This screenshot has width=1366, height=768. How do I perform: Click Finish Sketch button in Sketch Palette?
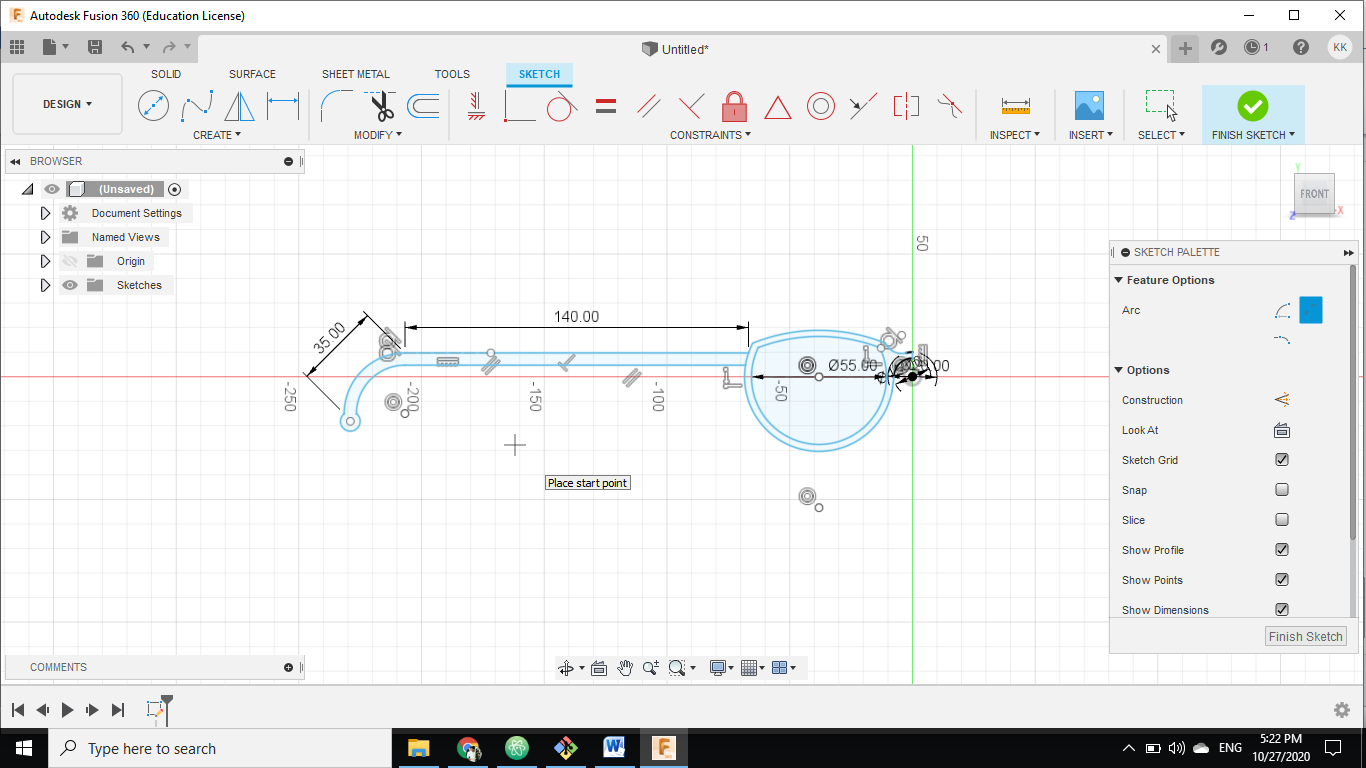tap(1306, 636)
